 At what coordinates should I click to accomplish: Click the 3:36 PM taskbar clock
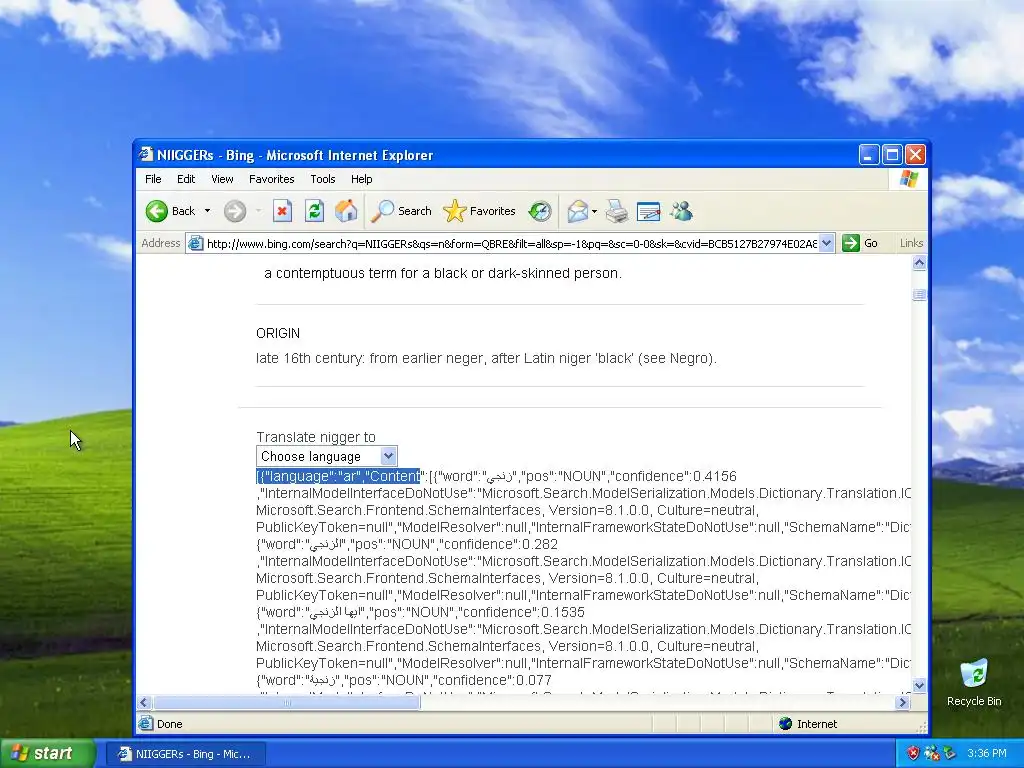(x=986, y=754)
